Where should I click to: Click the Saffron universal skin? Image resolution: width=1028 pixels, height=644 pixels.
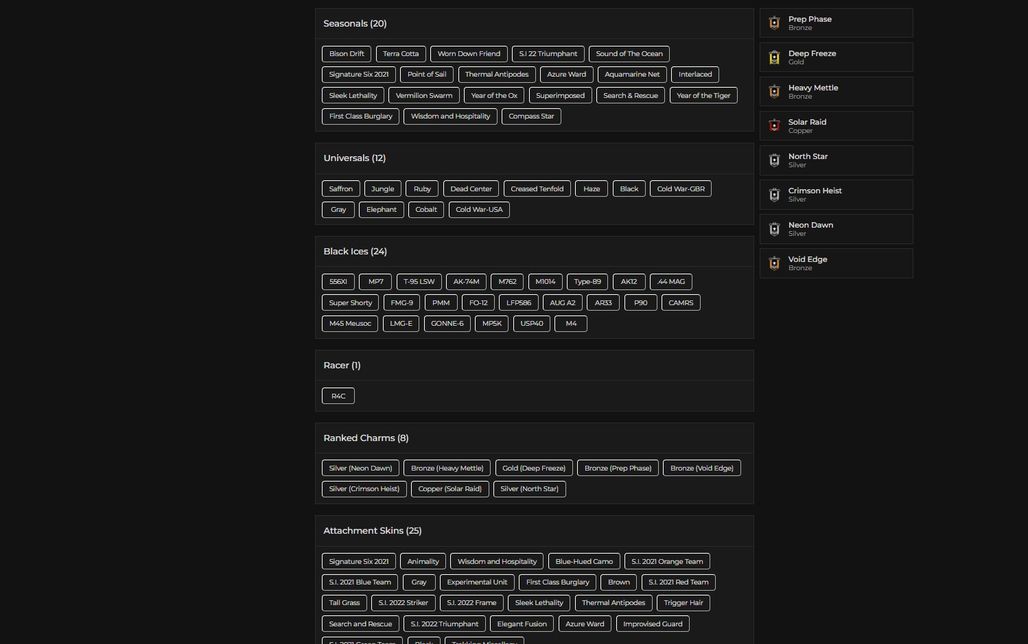point(341,189)
